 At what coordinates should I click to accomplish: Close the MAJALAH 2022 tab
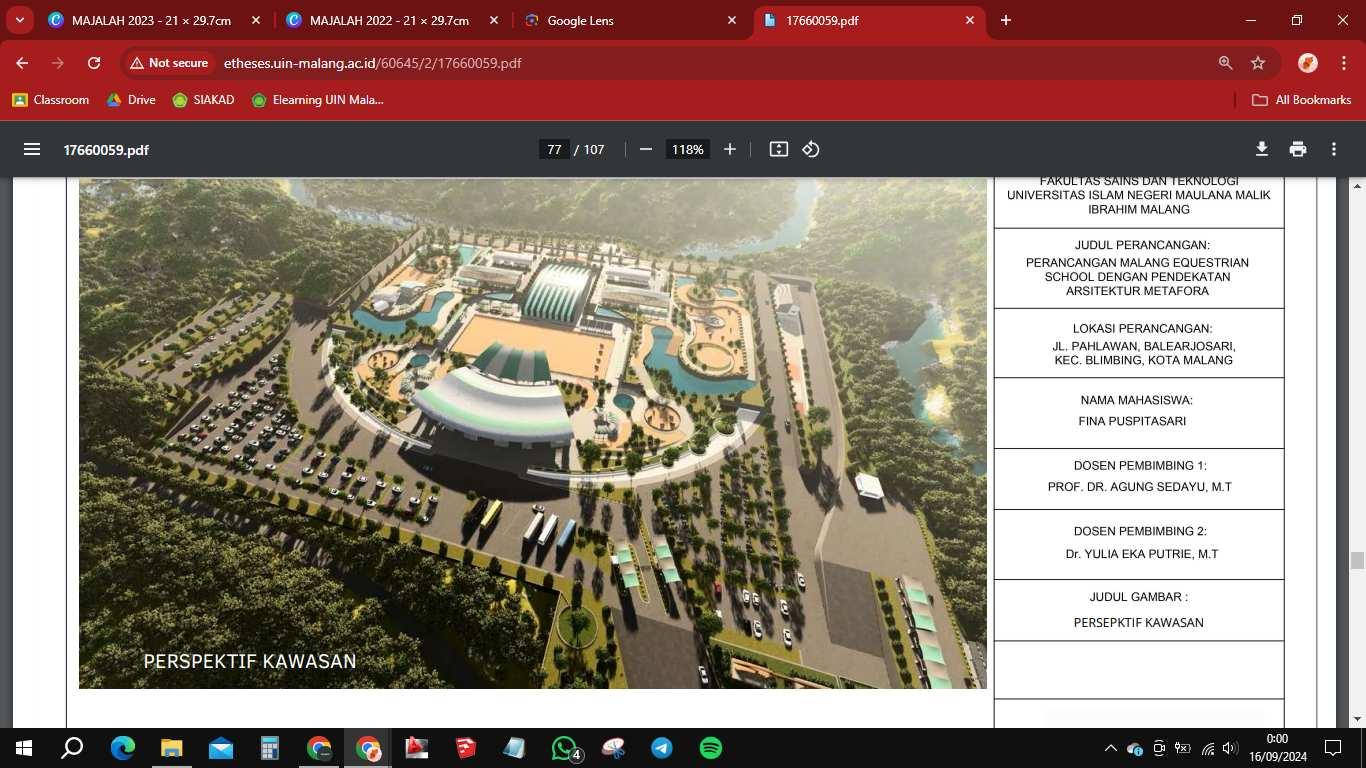494,20
